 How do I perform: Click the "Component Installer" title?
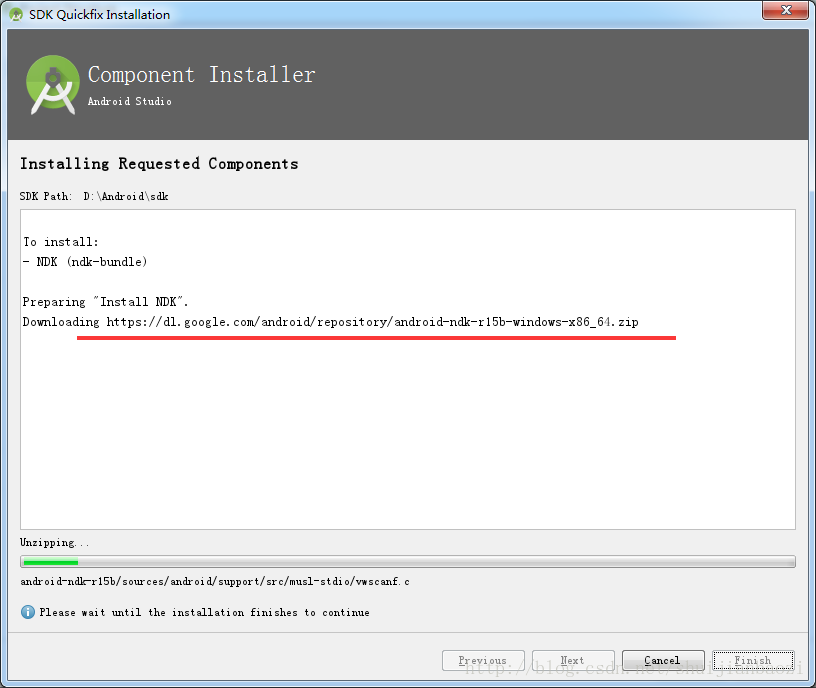[201, 75]
